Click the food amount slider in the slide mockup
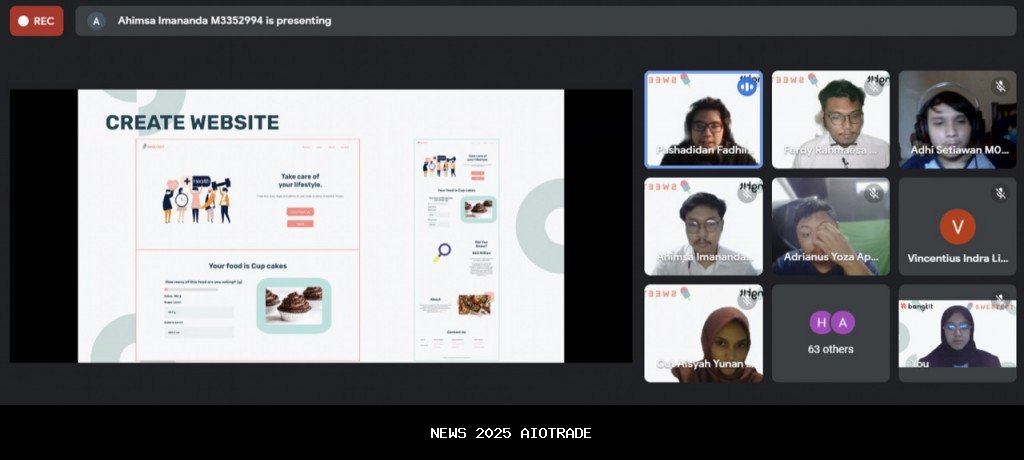This screenshot has height=460, width=1024. tap(190, 289)
